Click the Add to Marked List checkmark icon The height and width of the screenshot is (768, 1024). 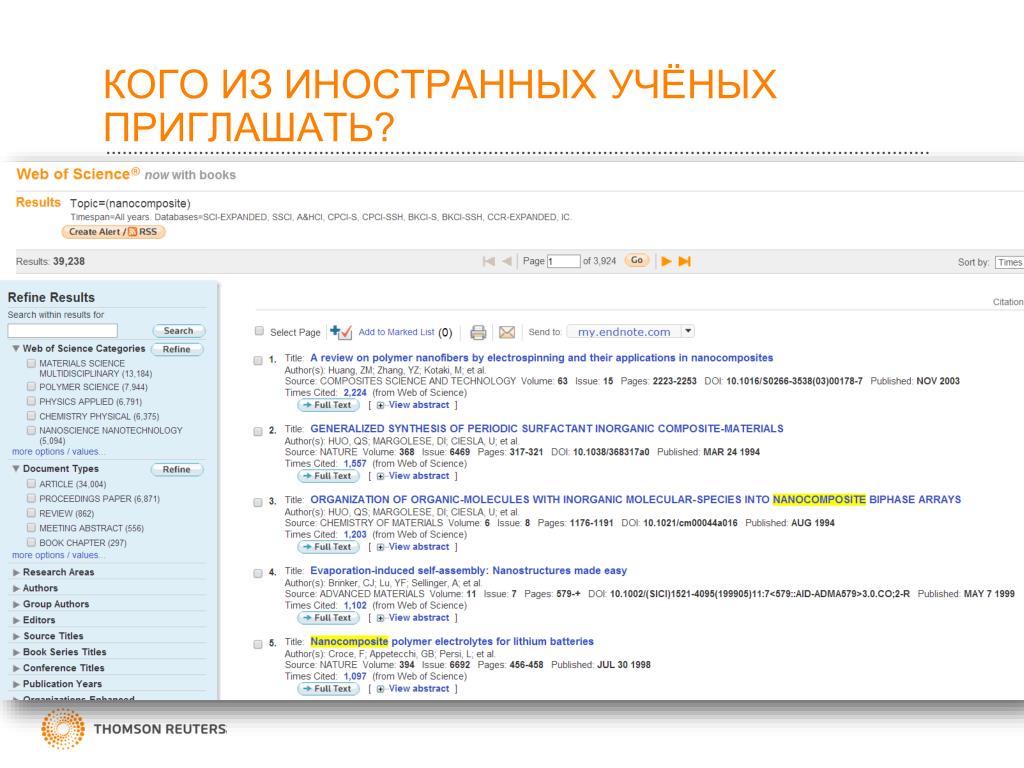pyautogui.click(x=341, y=332)
